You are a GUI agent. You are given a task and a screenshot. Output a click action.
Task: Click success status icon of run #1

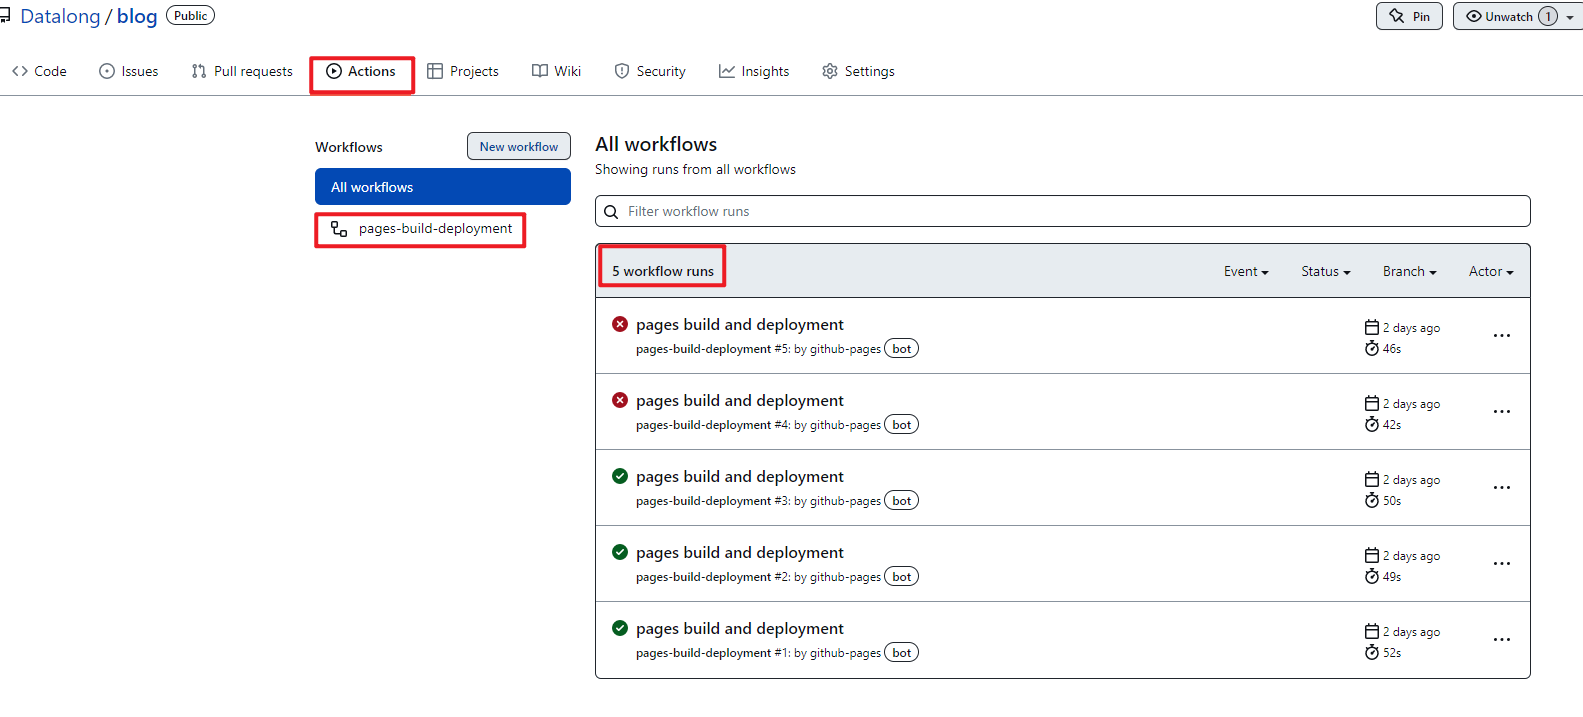coord(620,628)
